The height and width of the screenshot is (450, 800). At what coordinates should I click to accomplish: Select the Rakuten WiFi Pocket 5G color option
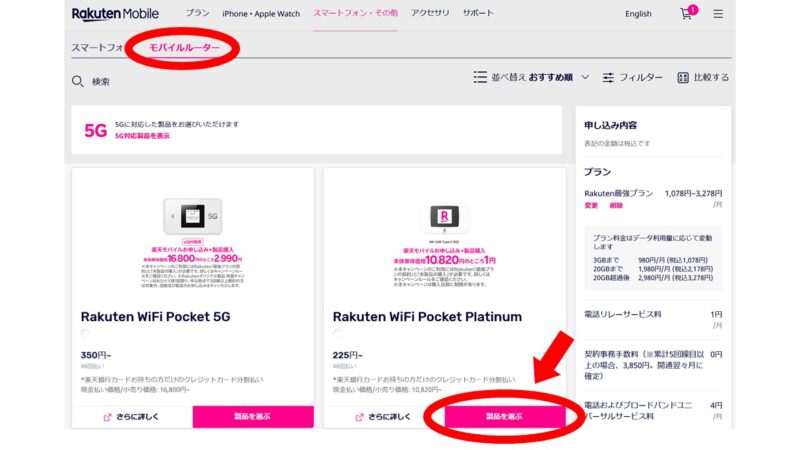(x=85, y=333)
